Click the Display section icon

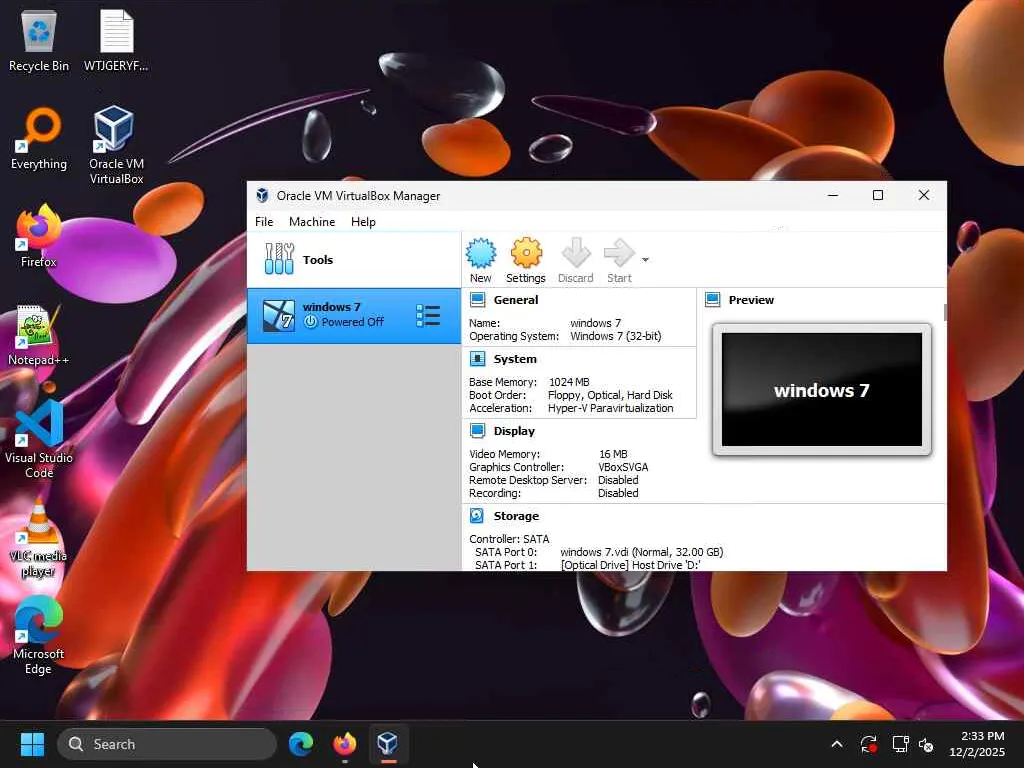coord(477,431)
